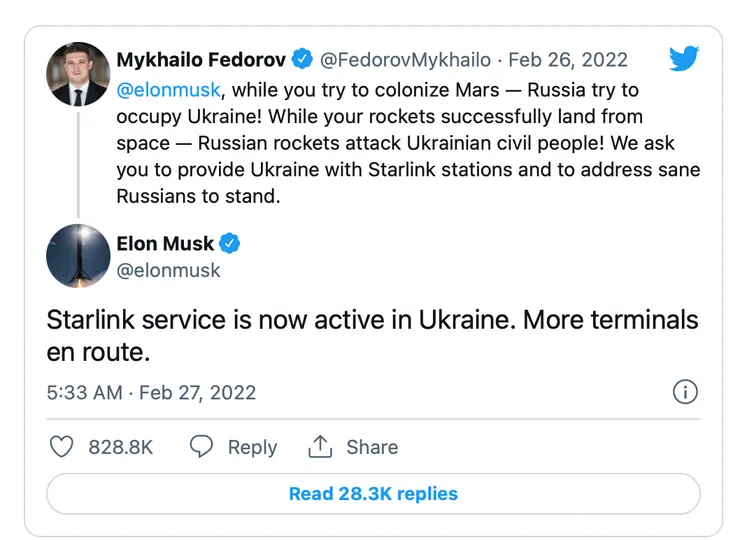This screenshot has width=740, height=540.
Task: Open the @FedorovMykhailo handle
Action: pos(405,60)
